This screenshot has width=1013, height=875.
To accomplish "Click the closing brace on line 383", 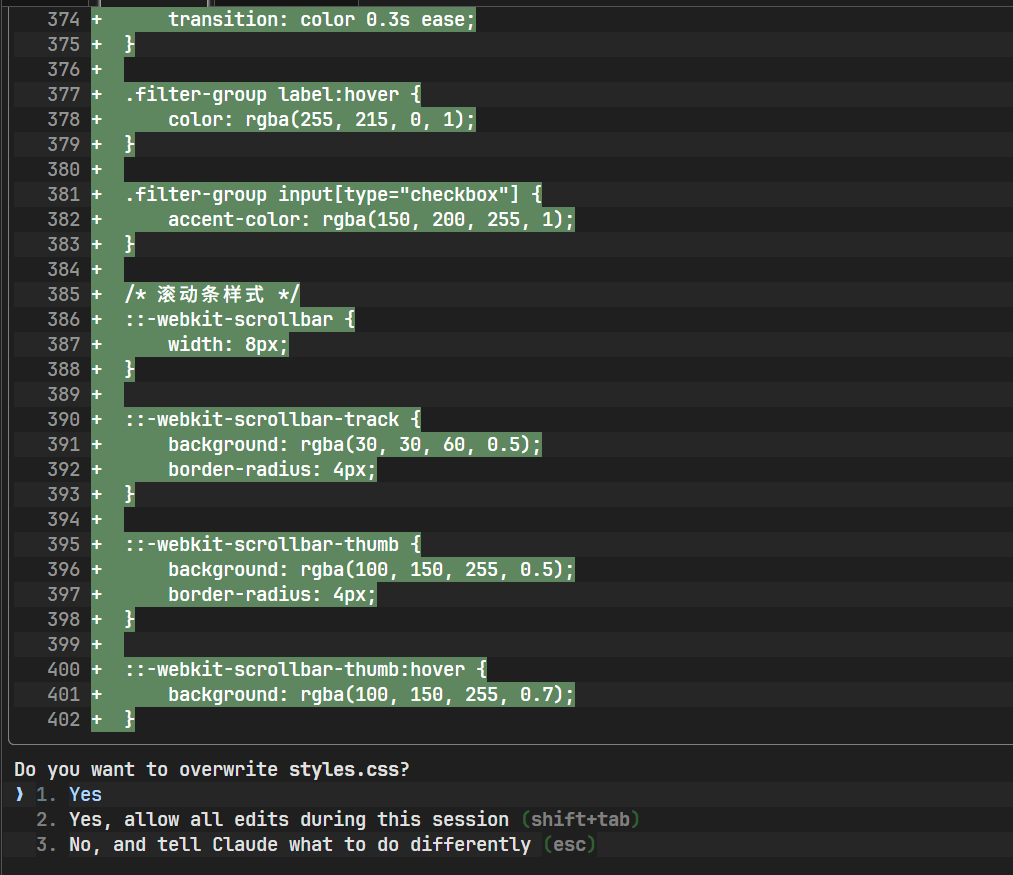I will [x=130, y=244].
